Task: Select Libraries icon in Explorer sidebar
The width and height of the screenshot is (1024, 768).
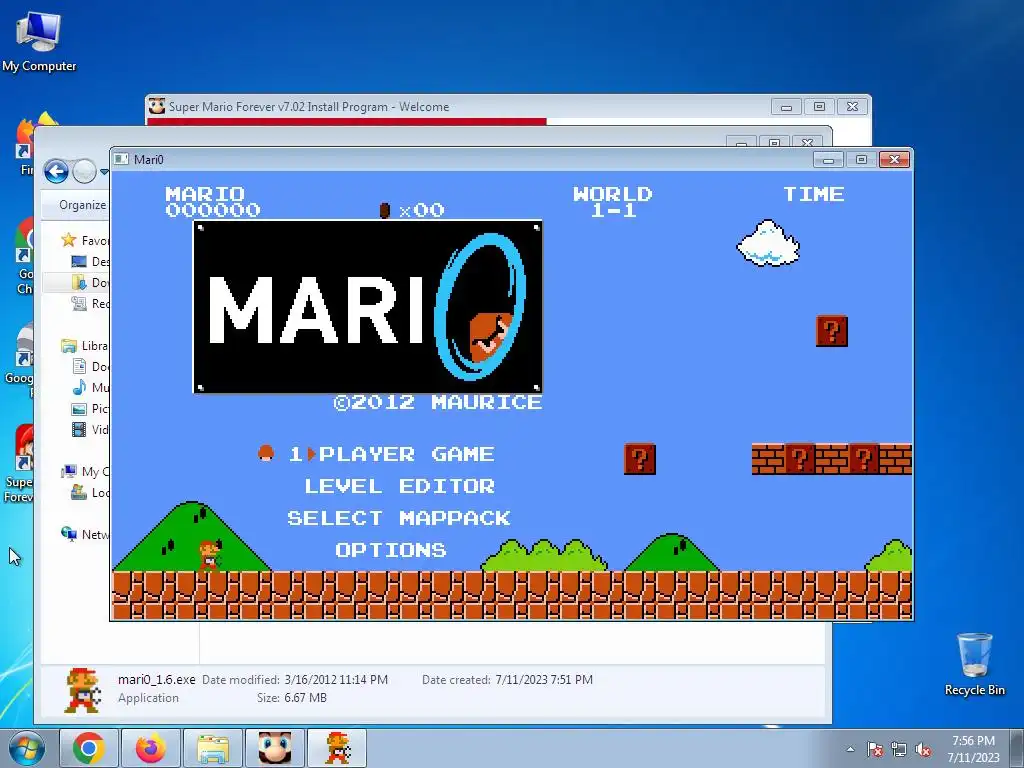Action: tap(69, 345)
